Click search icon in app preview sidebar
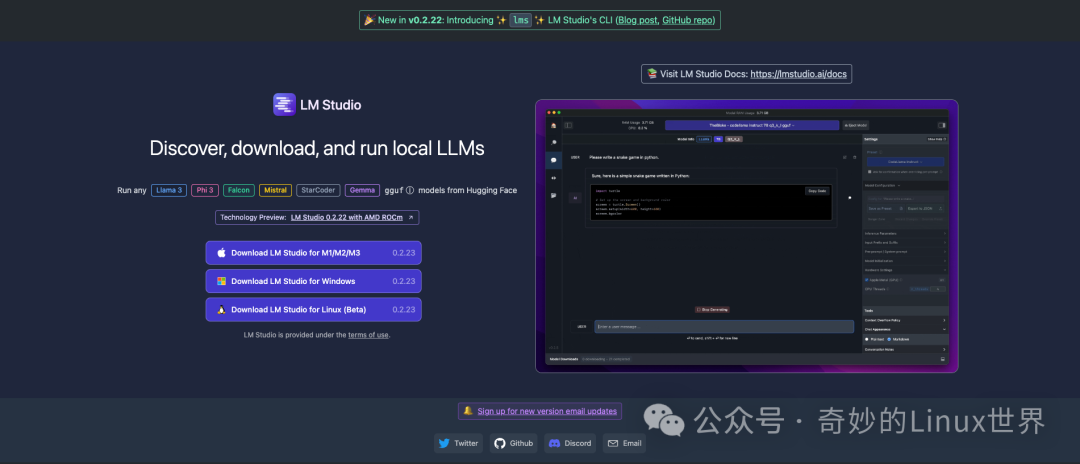1080x464 pixels. 553,142
